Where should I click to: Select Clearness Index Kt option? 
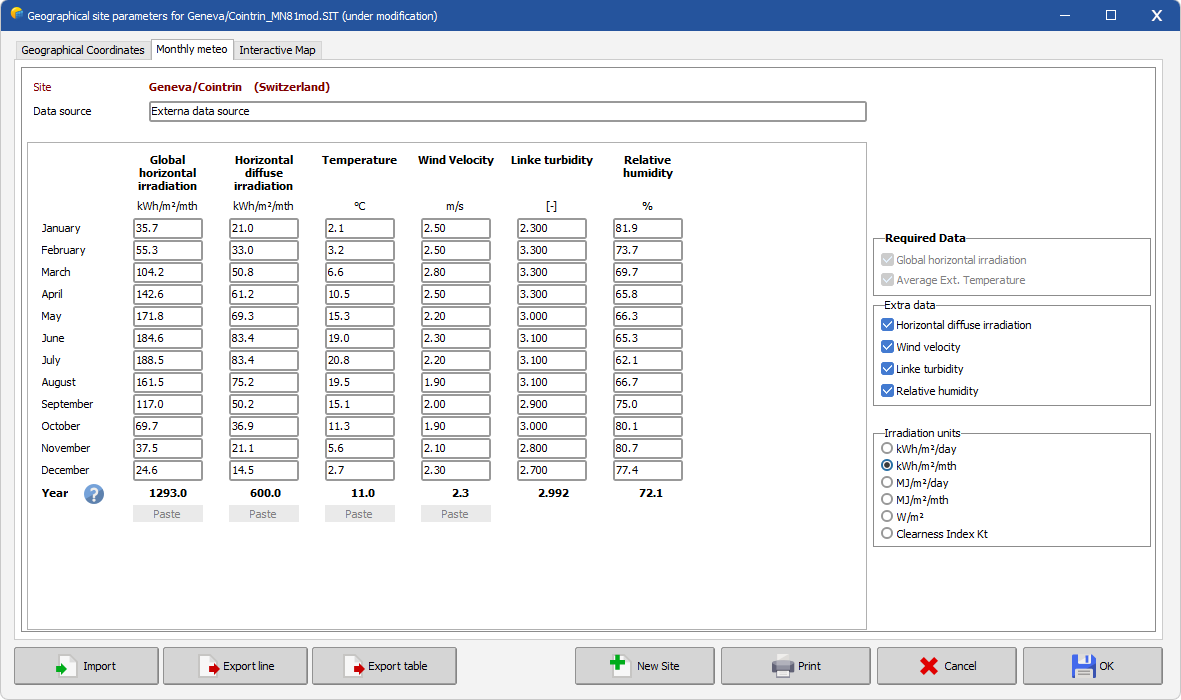[x=887, y=533]
